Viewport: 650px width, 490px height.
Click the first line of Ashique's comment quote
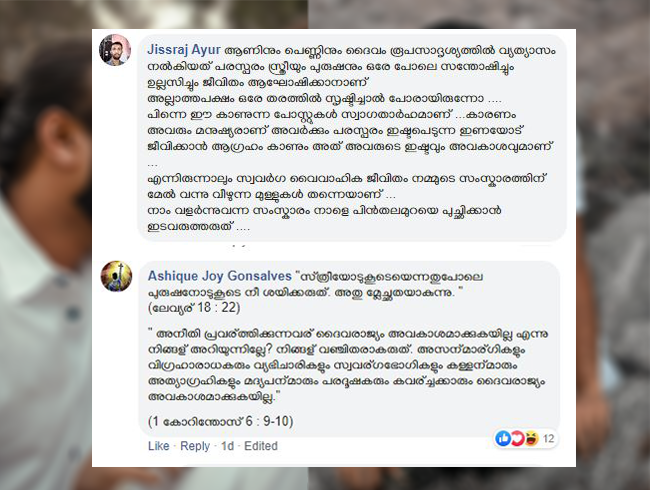[389, 277]
